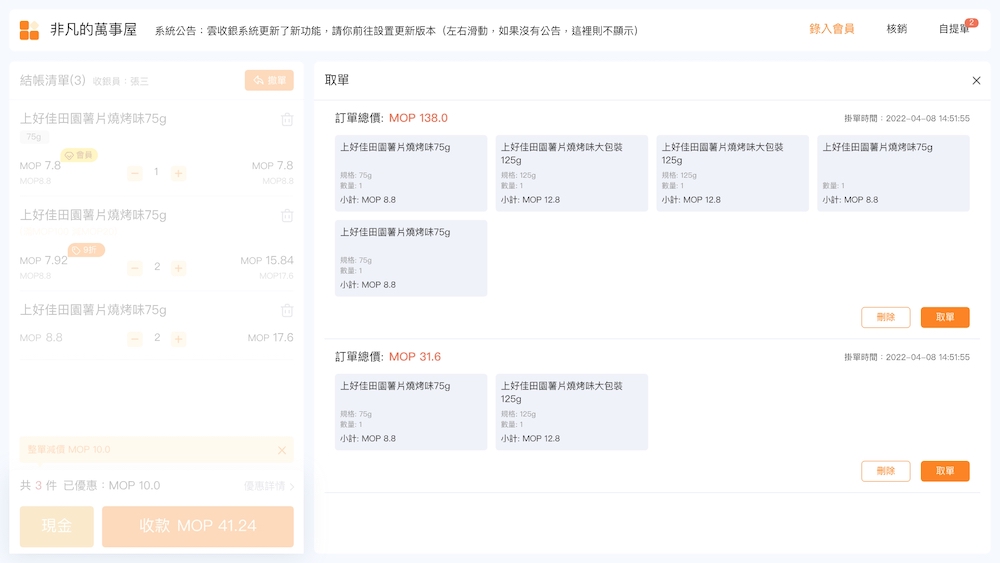1000x563 pixels.
Task: Increase quantity of first cart item
Action: (178, 173)
